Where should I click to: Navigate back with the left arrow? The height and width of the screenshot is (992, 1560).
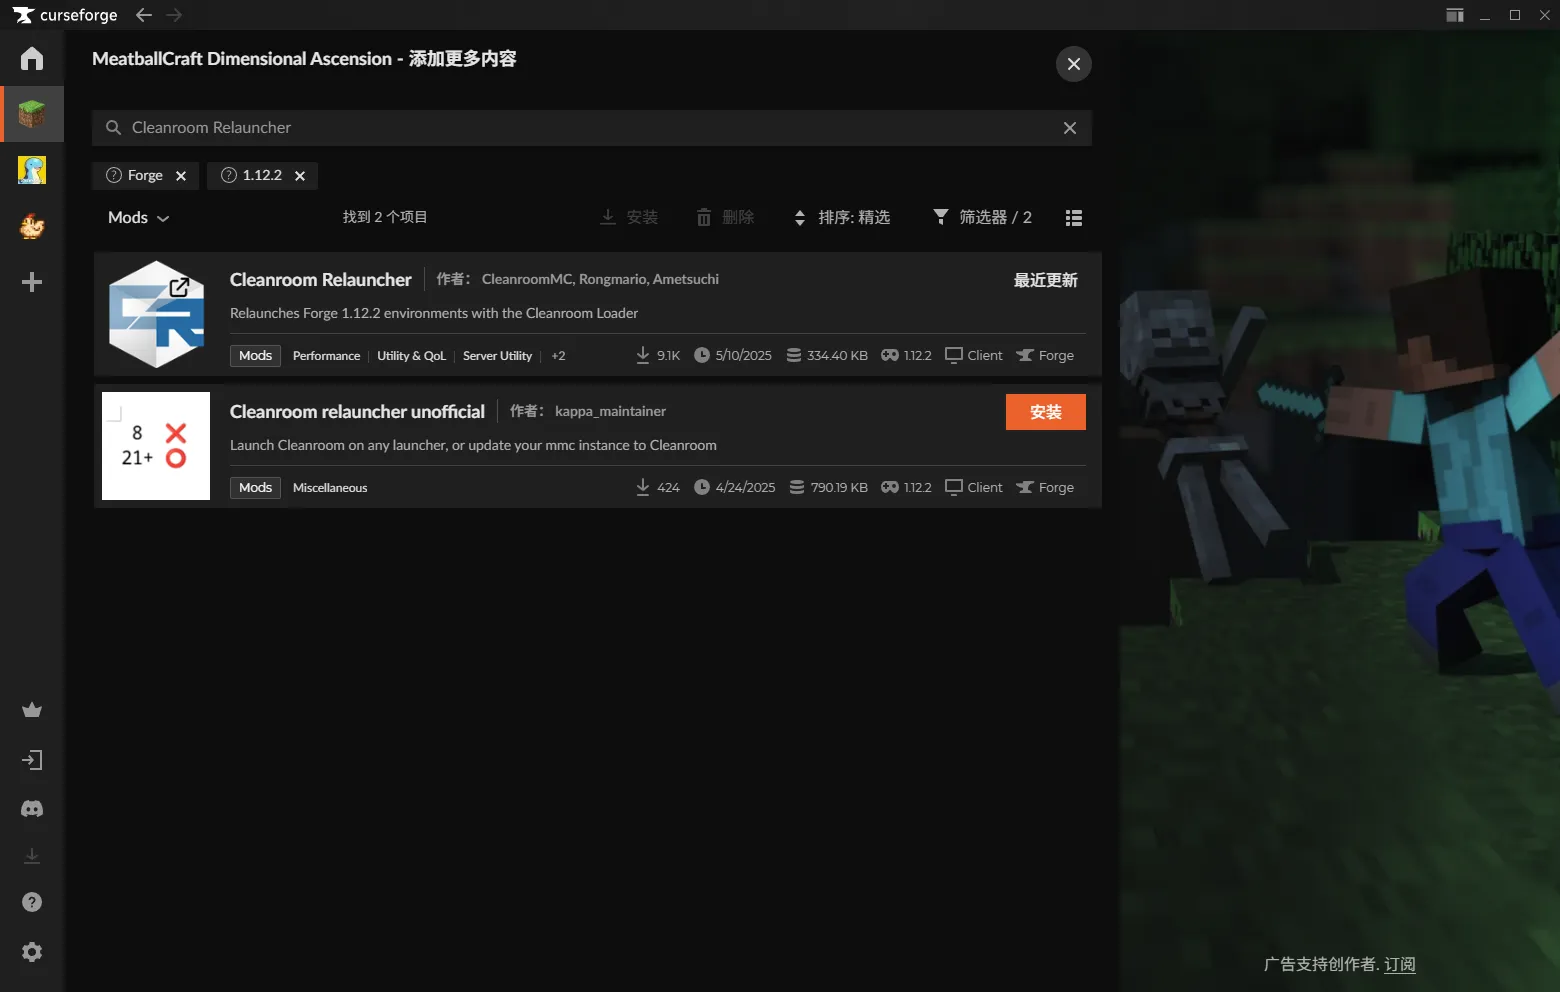pos(144,15)
